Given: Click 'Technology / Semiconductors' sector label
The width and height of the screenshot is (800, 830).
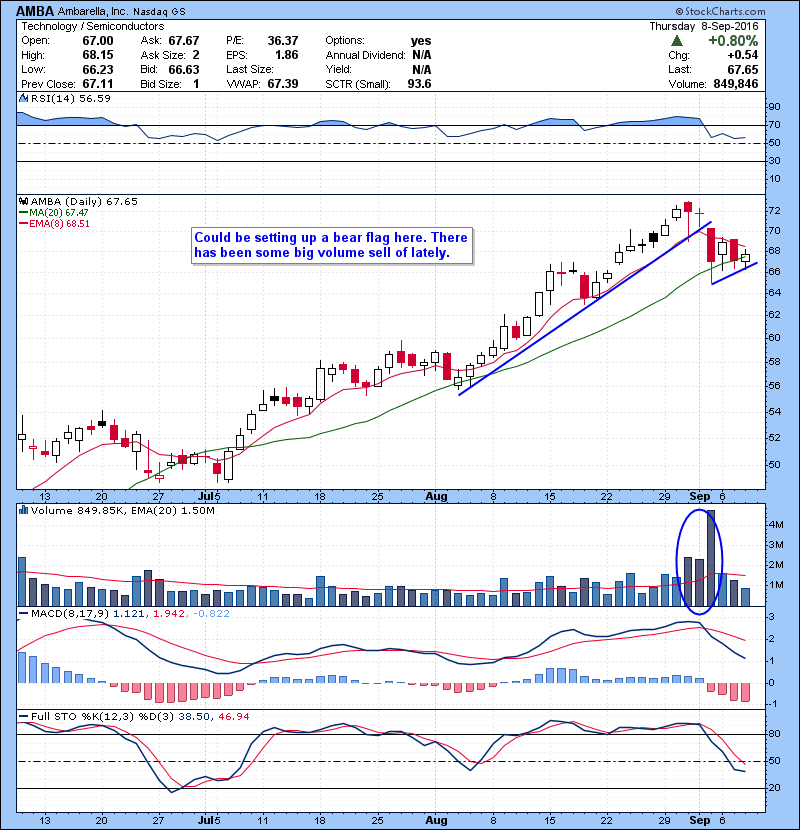Looking at the screenshot, I should point(93,26).
